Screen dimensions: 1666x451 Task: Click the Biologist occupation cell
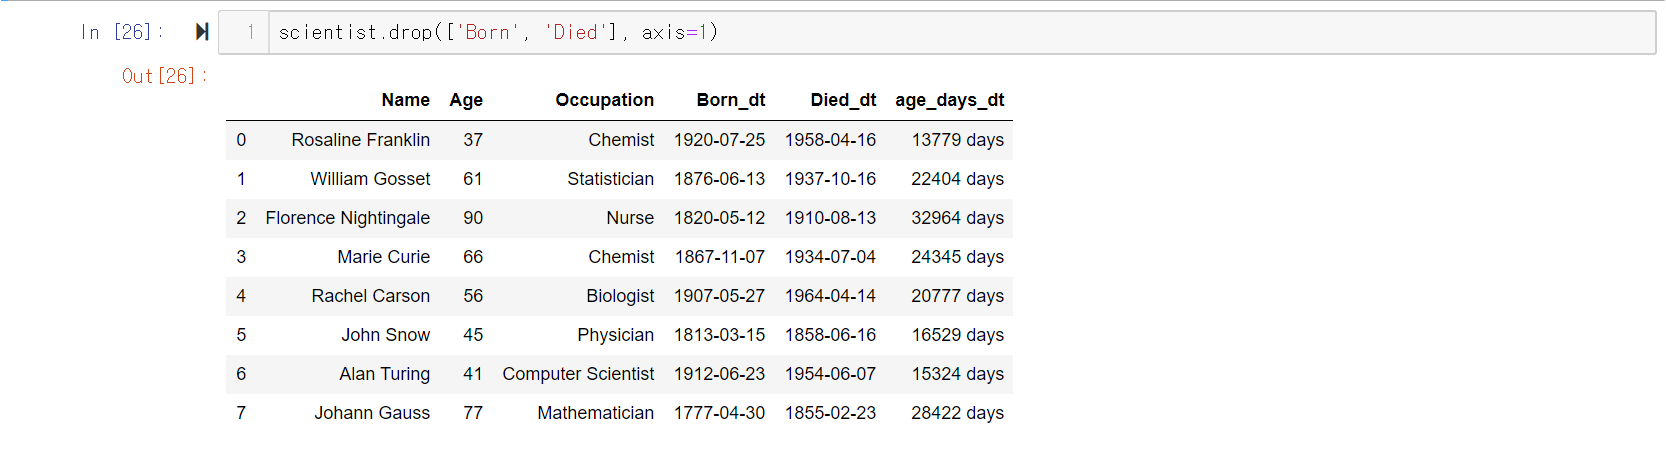click(620, 296)
